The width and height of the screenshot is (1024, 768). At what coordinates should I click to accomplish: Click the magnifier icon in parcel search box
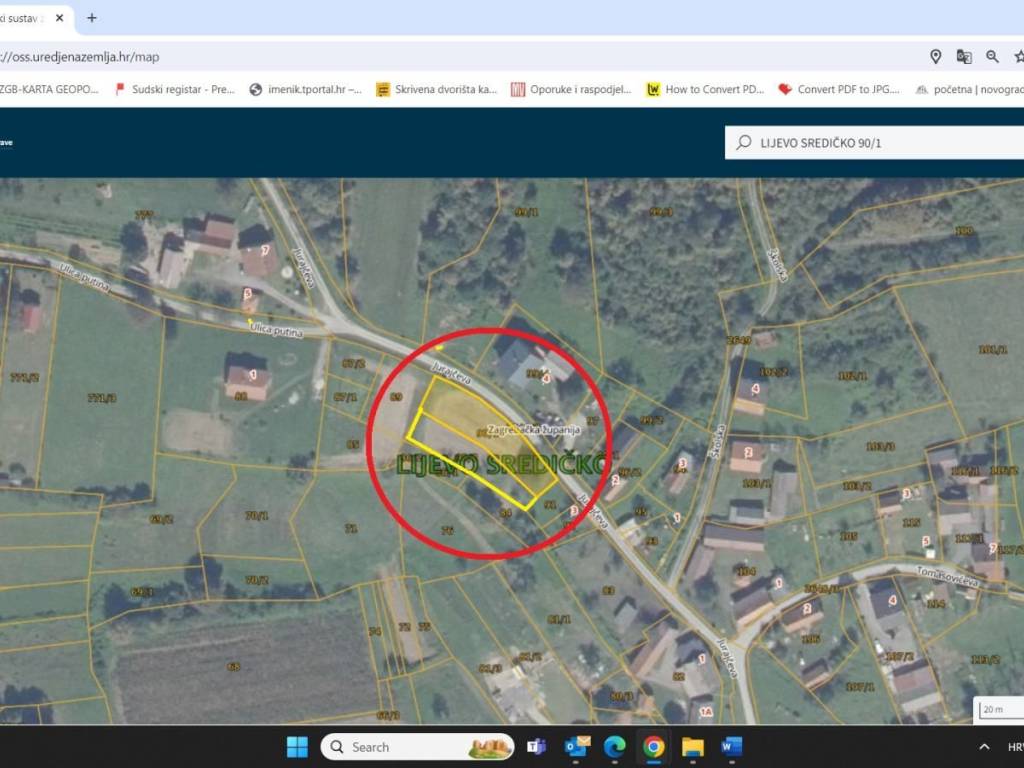click(x=744, y=143)
